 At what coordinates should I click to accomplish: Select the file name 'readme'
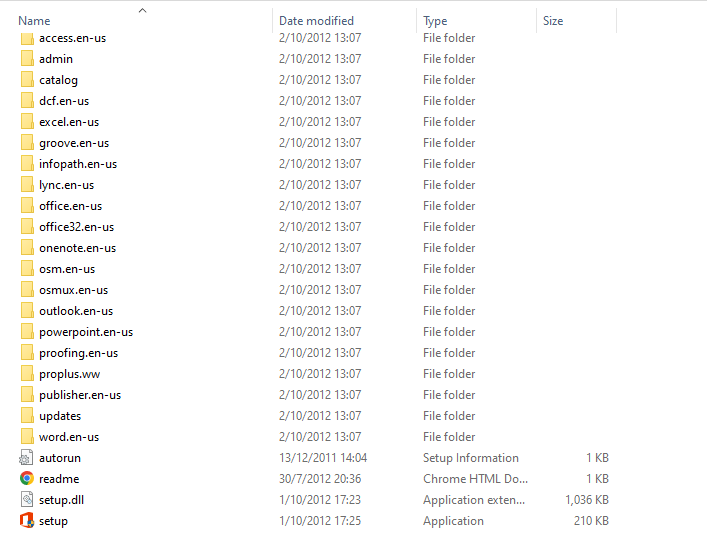[x=59, y=479]
